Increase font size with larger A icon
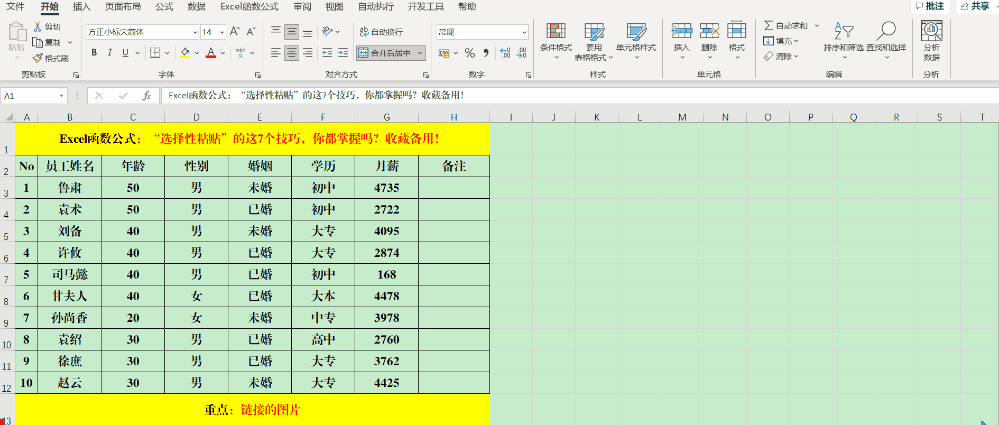Screen dimensions: 999x425 point(235,31)
